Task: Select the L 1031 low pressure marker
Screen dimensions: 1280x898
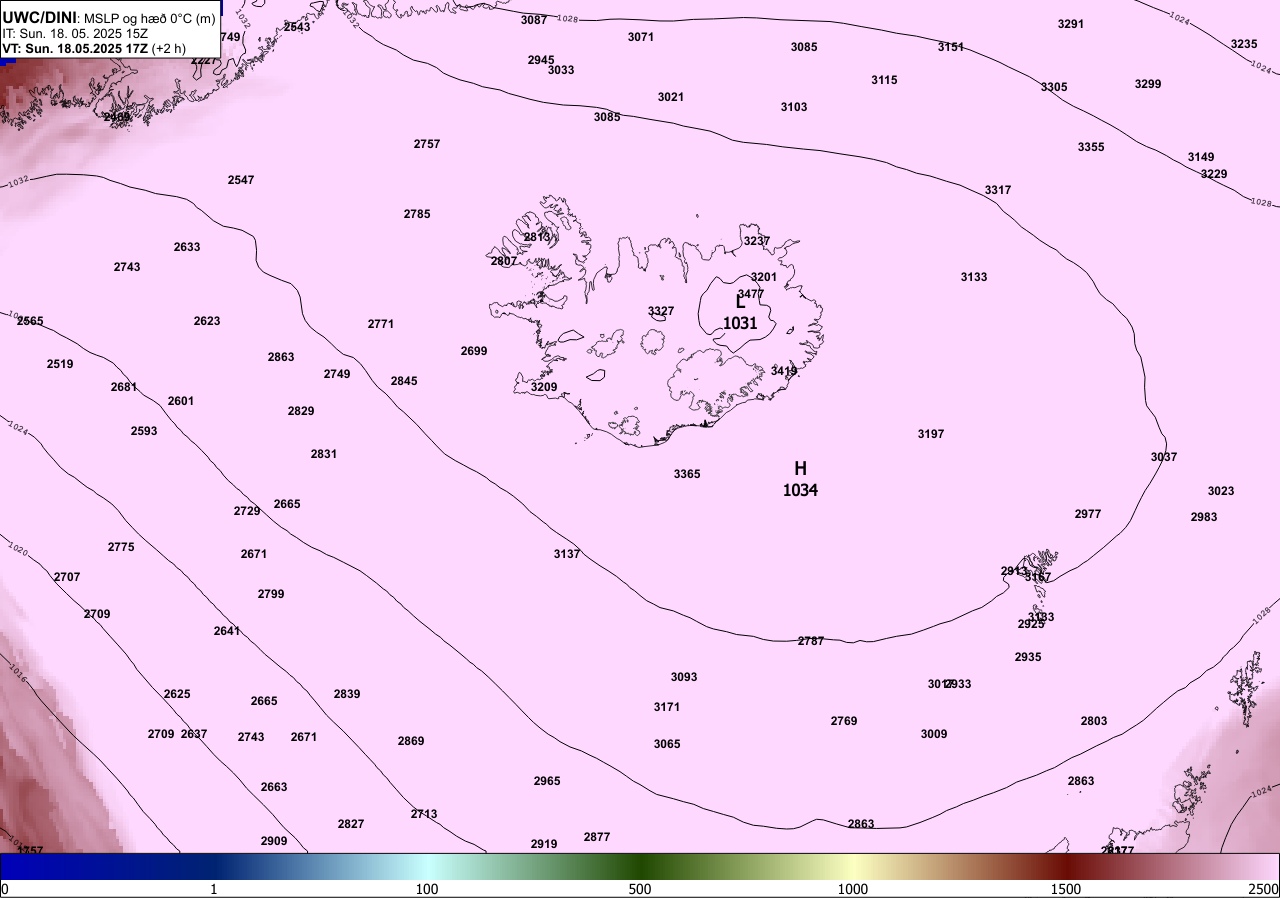Action: 740,312
